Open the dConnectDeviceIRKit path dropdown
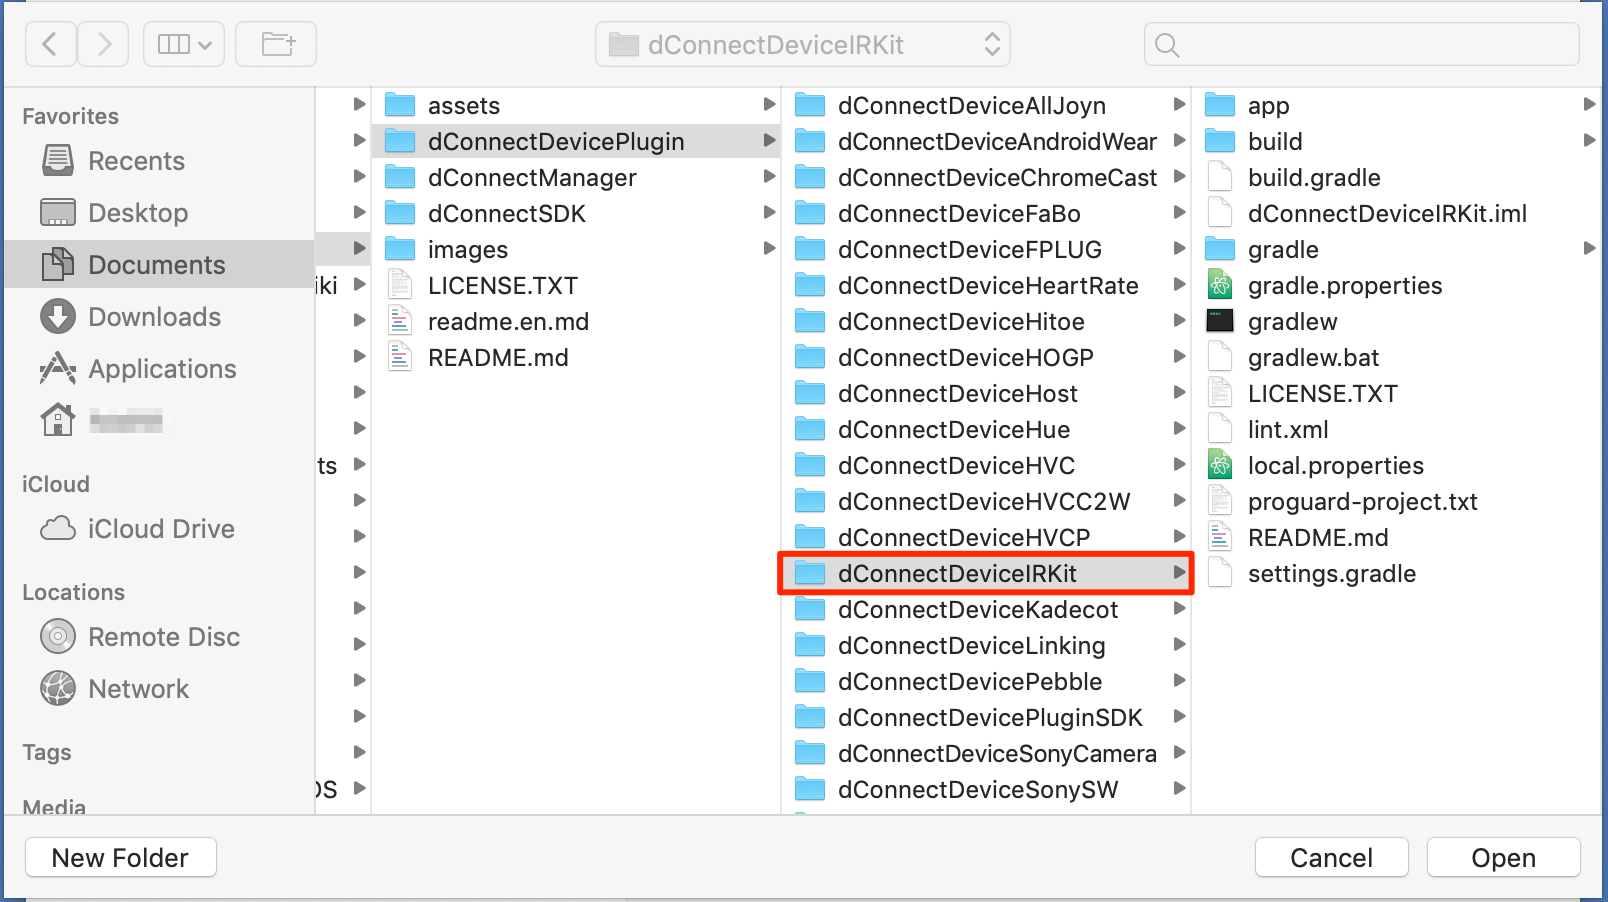 point(803,45)
